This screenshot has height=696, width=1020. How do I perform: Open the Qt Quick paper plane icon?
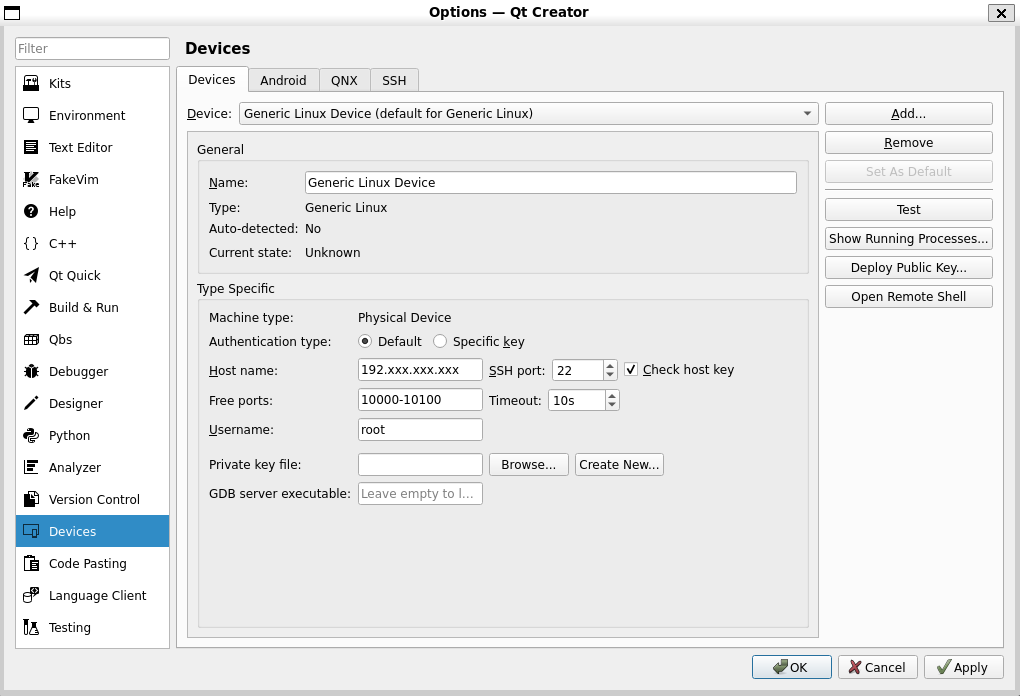click(31, 275)
